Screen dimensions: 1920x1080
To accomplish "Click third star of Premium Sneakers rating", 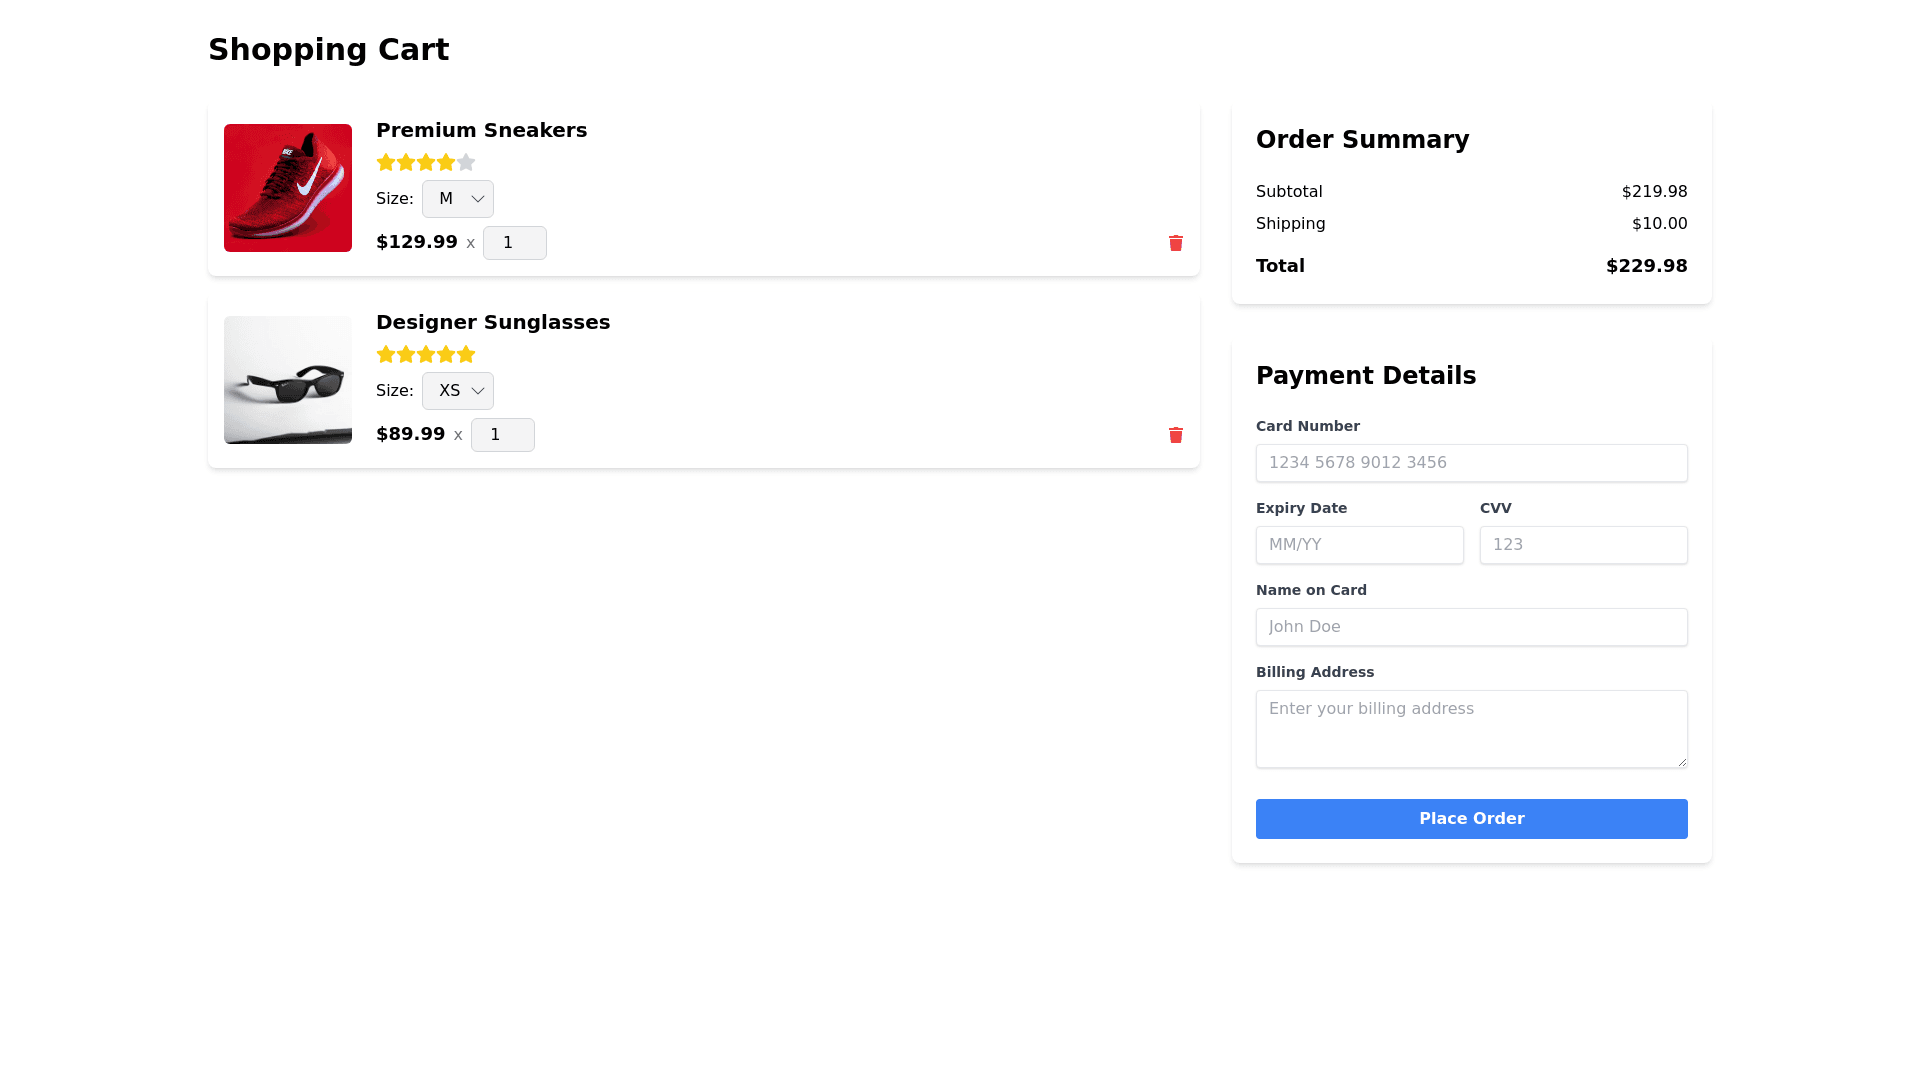I will coord(426,162).
